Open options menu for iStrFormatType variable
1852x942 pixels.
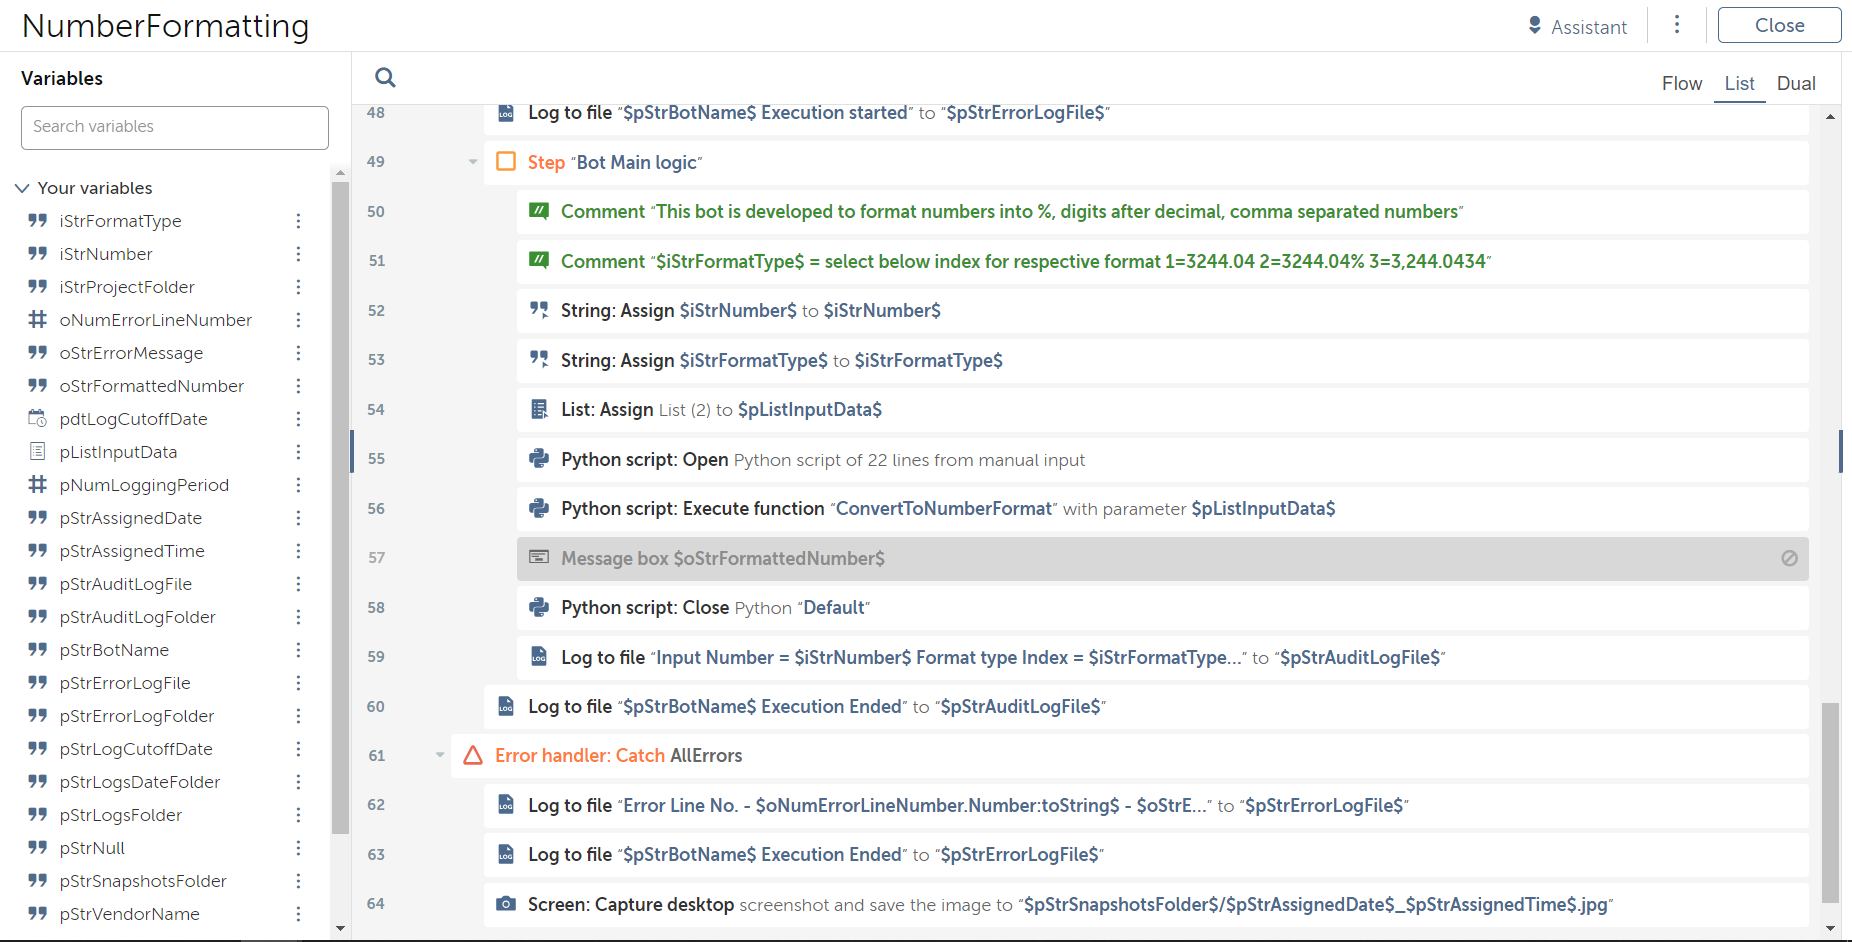click(298, 221)
